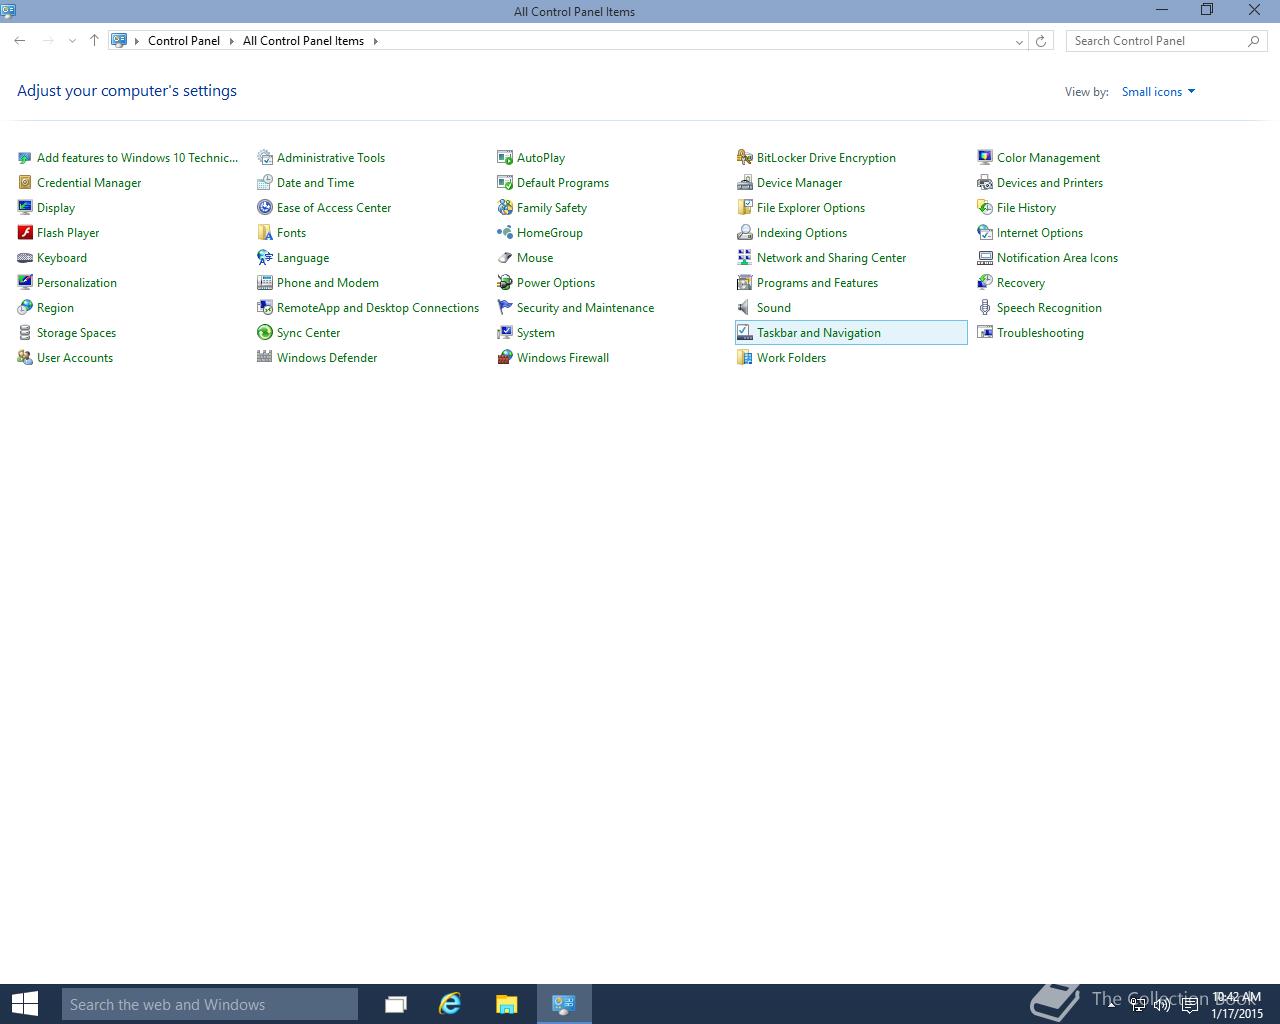Click the Display icon

[x=25, y=207]
